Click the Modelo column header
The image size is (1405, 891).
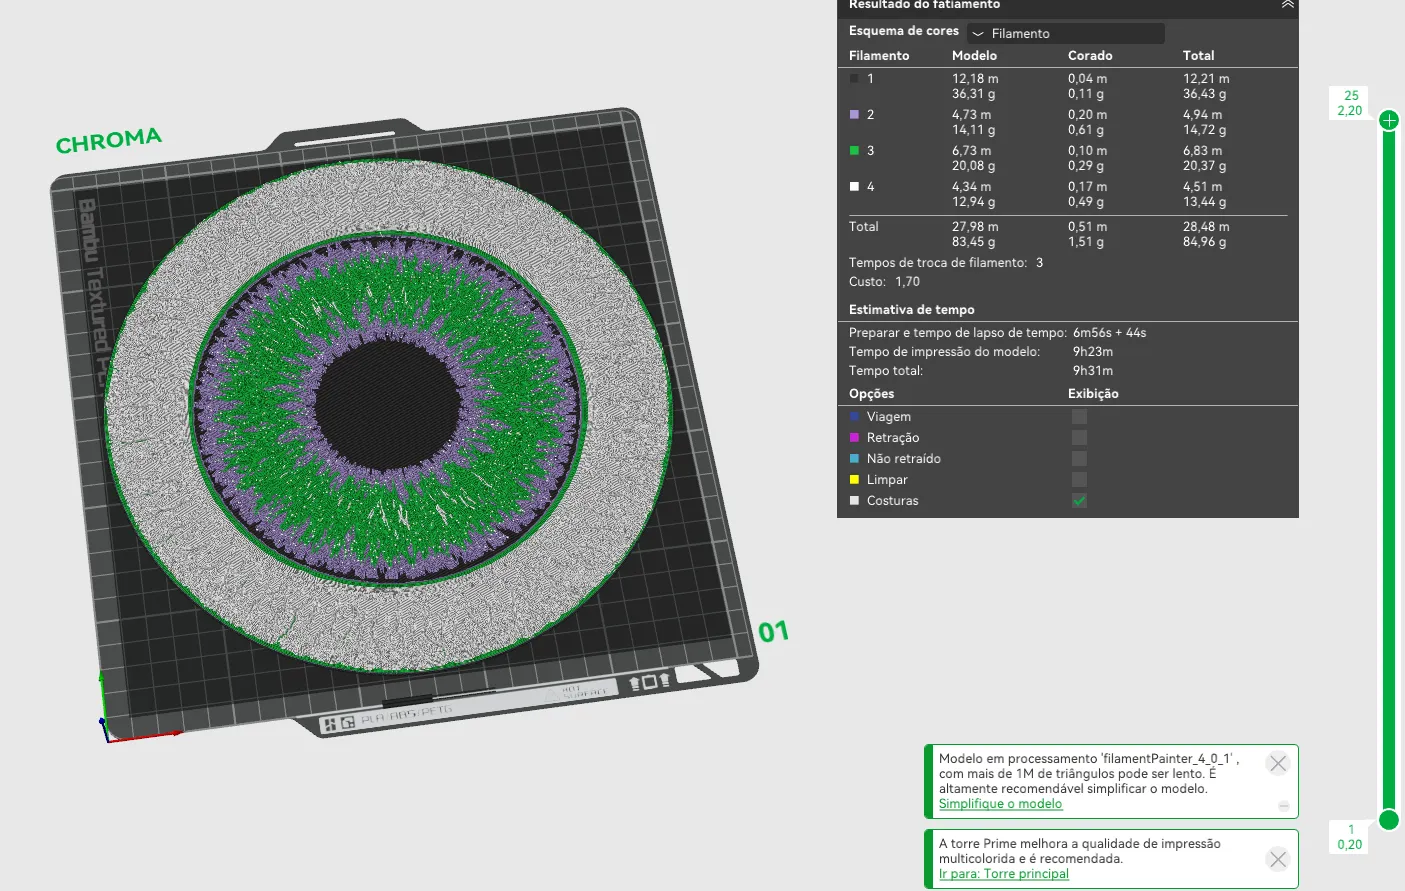974,56
